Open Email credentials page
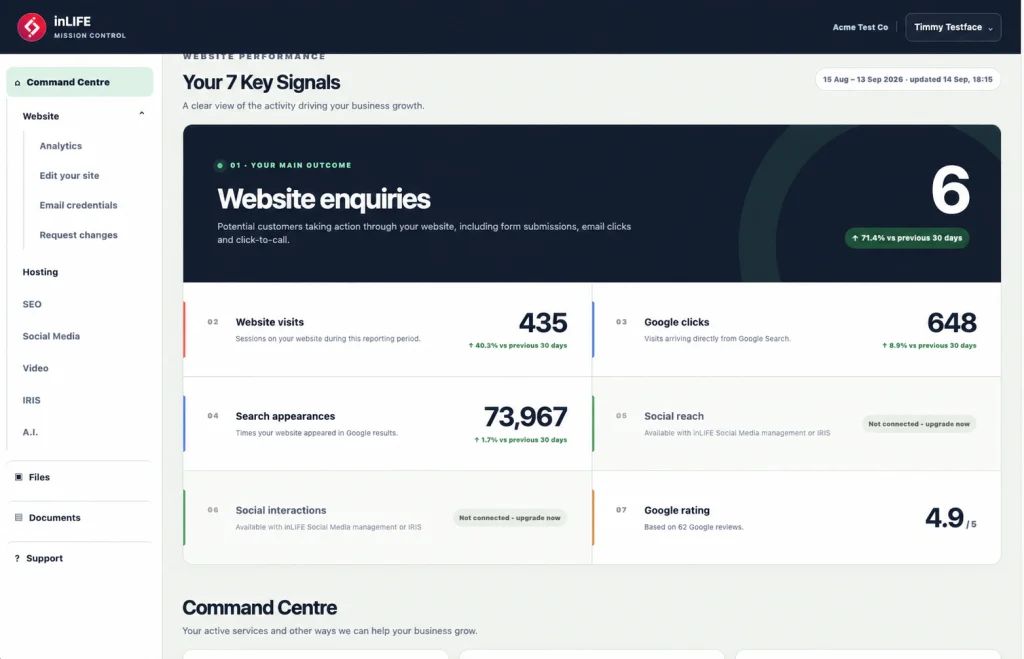 (x=78, y=205)
